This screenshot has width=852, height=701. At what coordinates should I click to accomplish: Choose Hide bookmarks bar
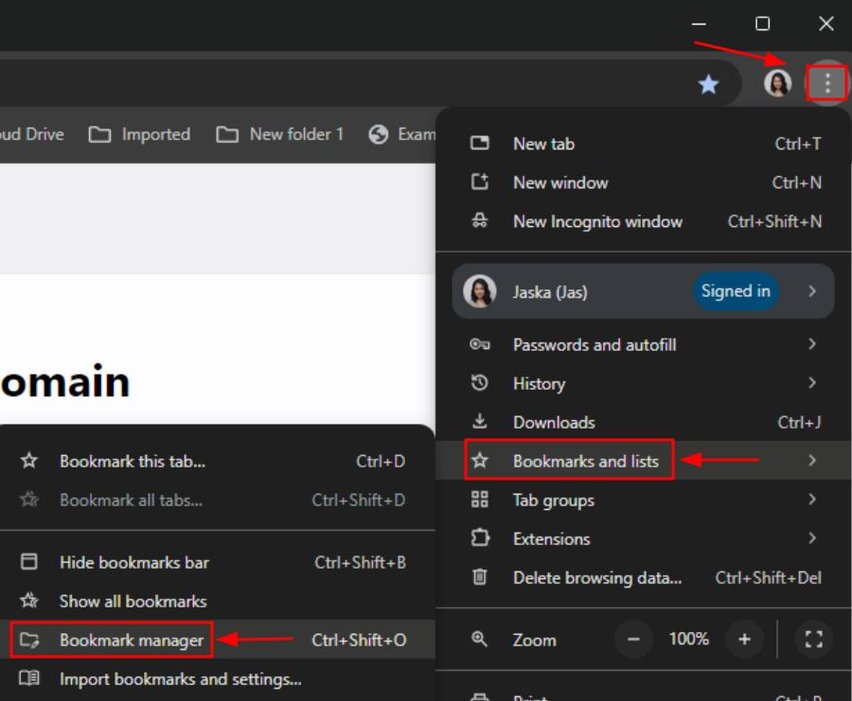click(217, 562)
